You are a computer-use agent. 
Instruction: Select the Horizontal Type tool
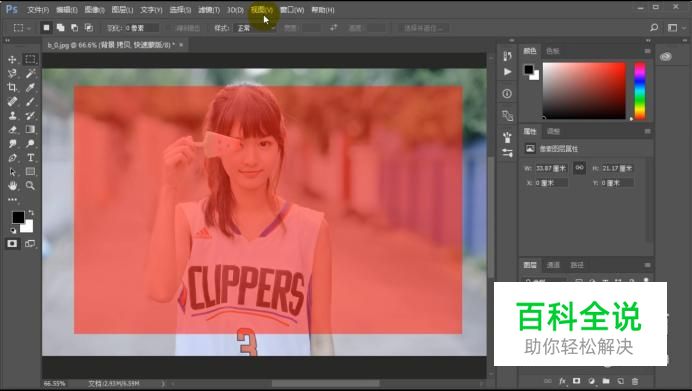coord(30,158)
